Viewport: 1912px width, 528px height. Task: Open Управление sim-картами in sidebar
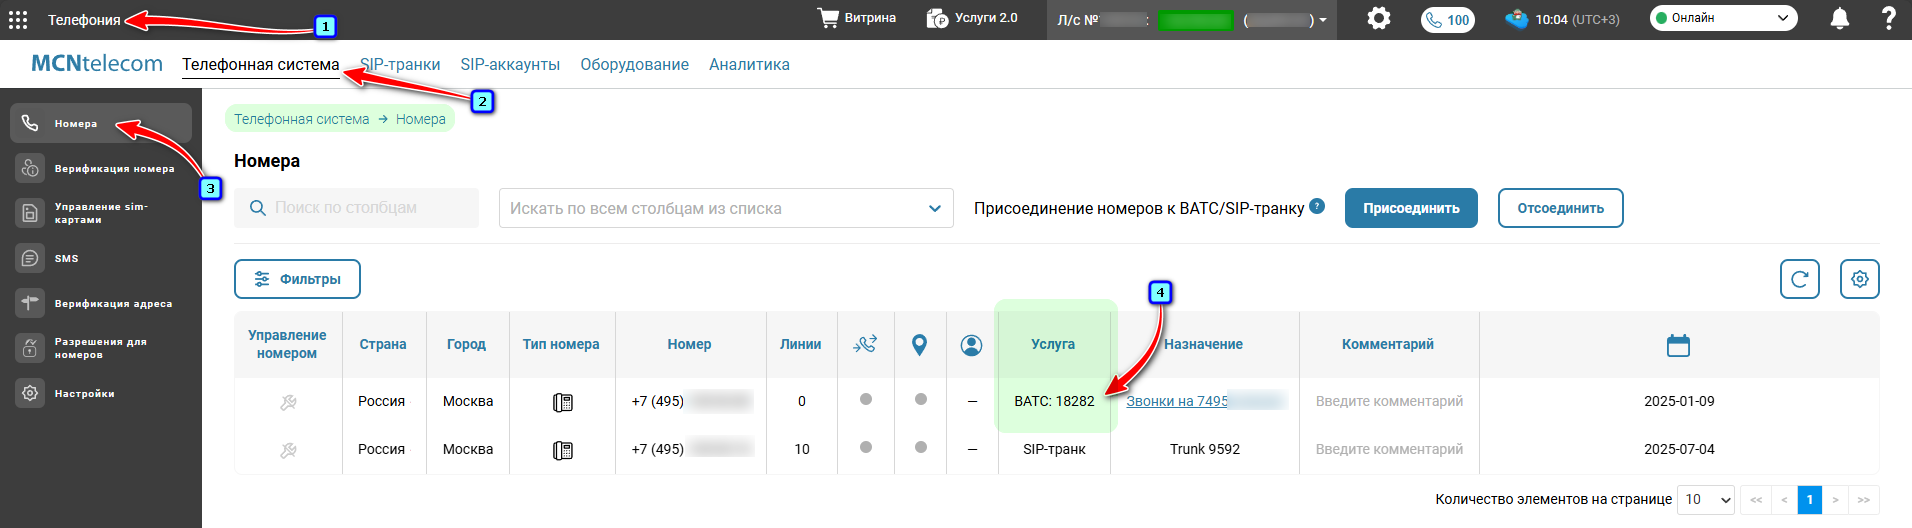(x=101, y=213)
